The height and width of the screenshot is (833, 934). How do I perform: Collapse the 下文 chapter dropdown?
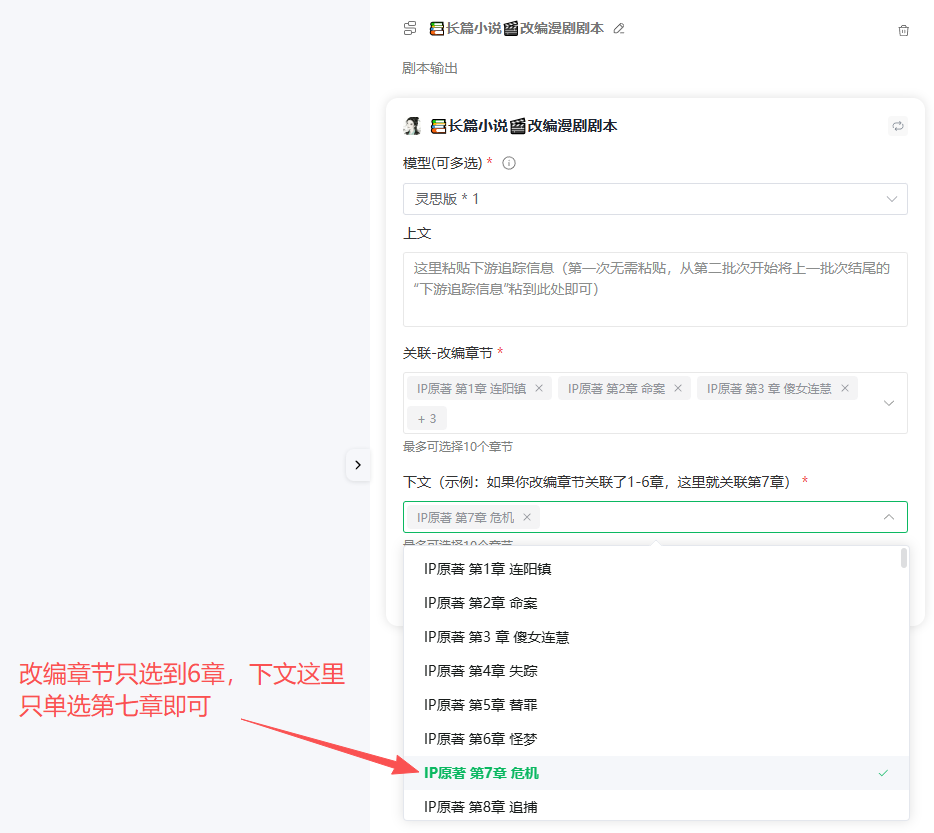click(889, 517)
